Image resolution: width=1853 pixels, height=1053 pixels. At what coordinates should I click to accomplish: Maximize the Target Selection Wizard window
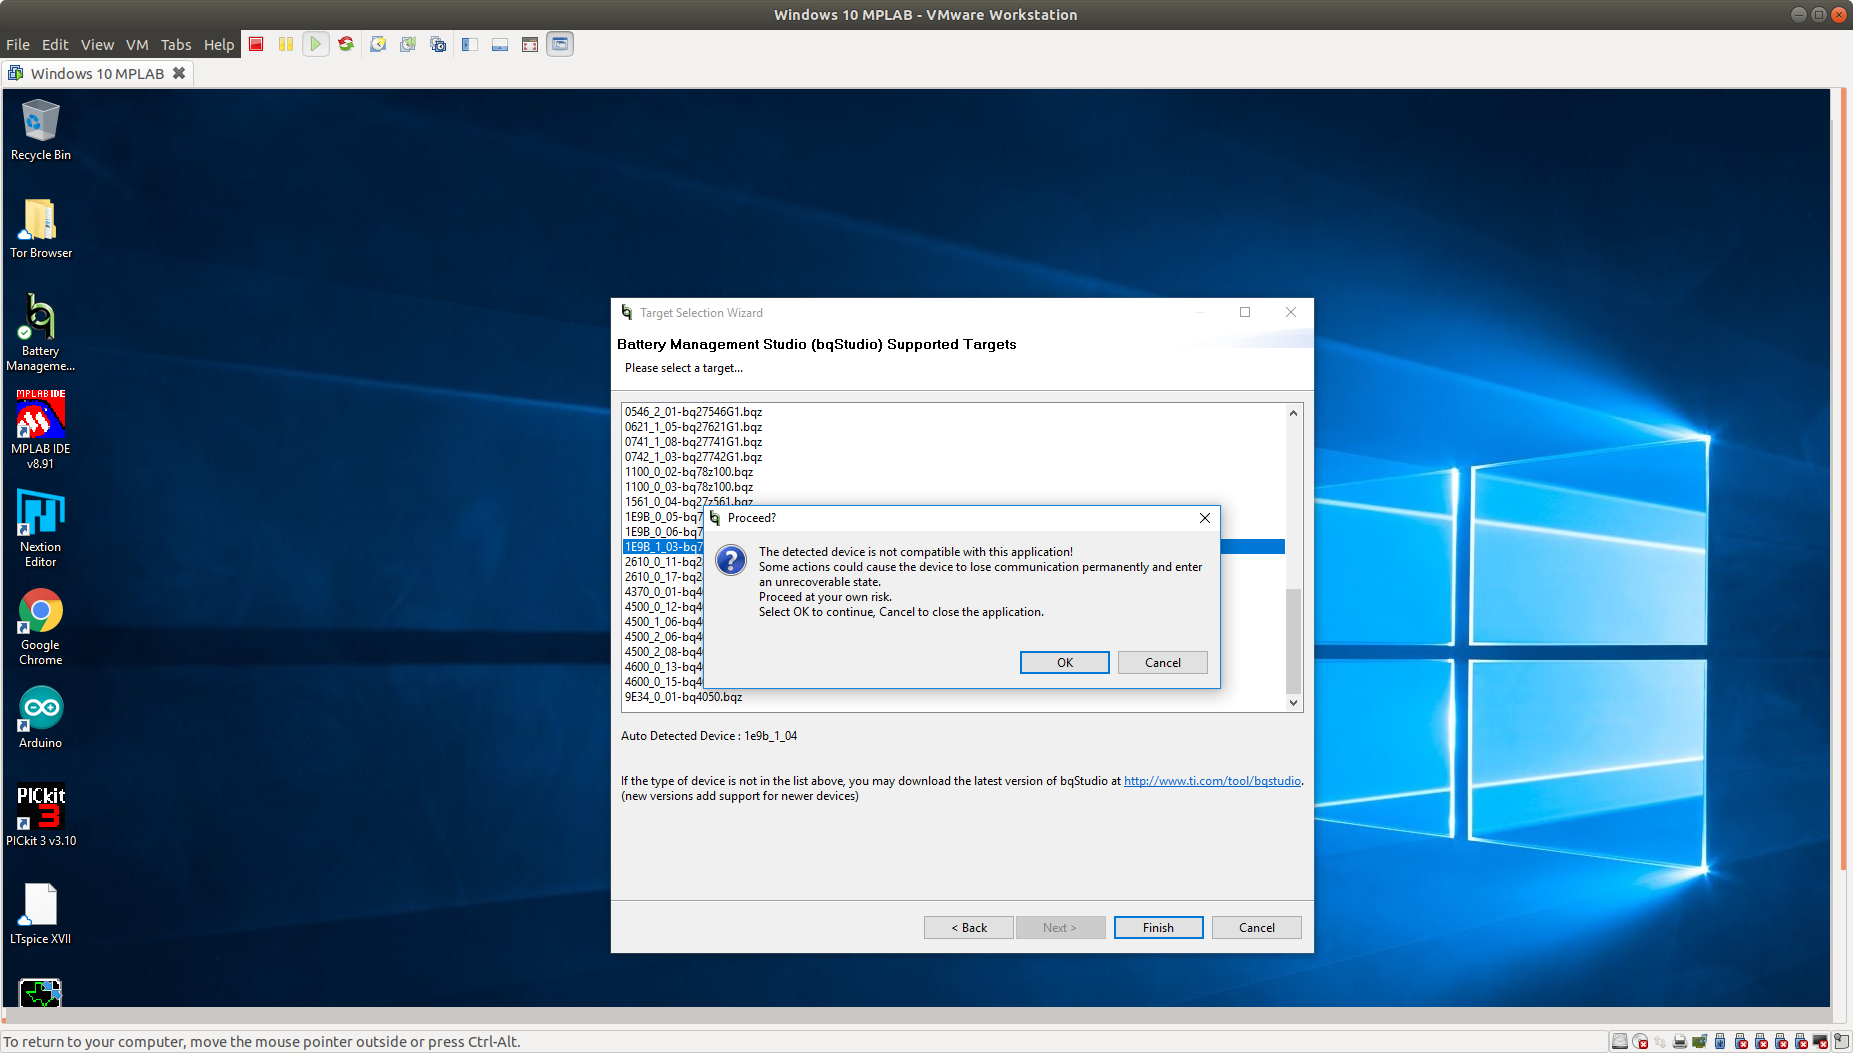1245,312
